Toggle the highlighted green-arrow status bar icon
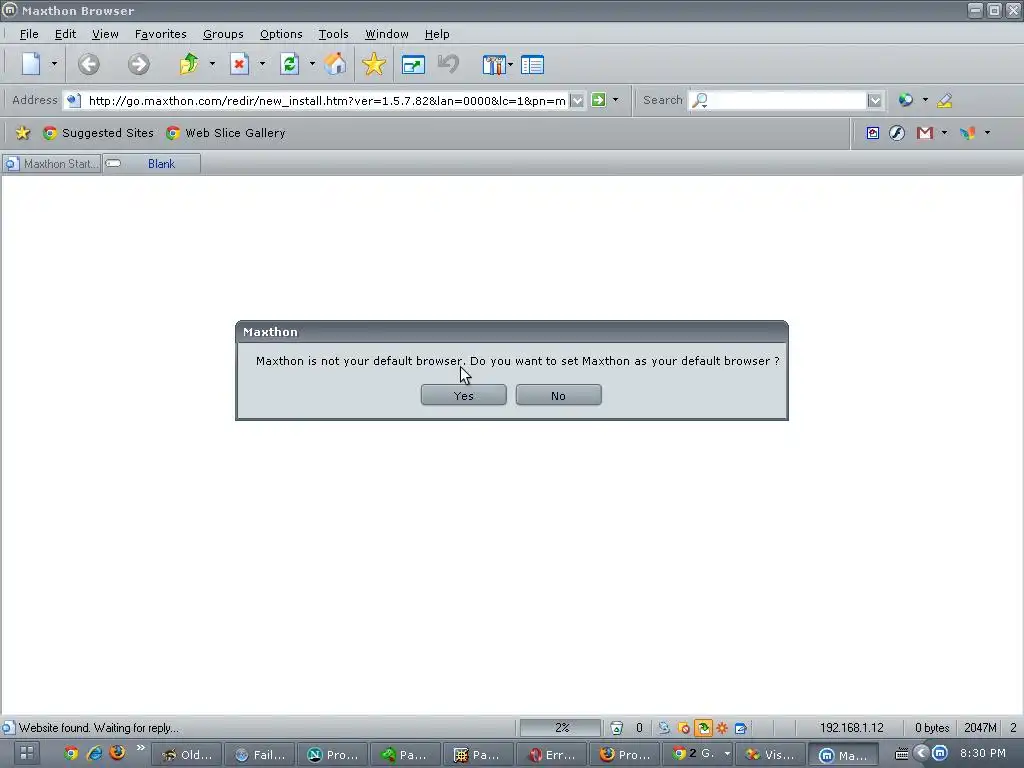Viewport: 1024px width, 768px height. click(703, 728)
